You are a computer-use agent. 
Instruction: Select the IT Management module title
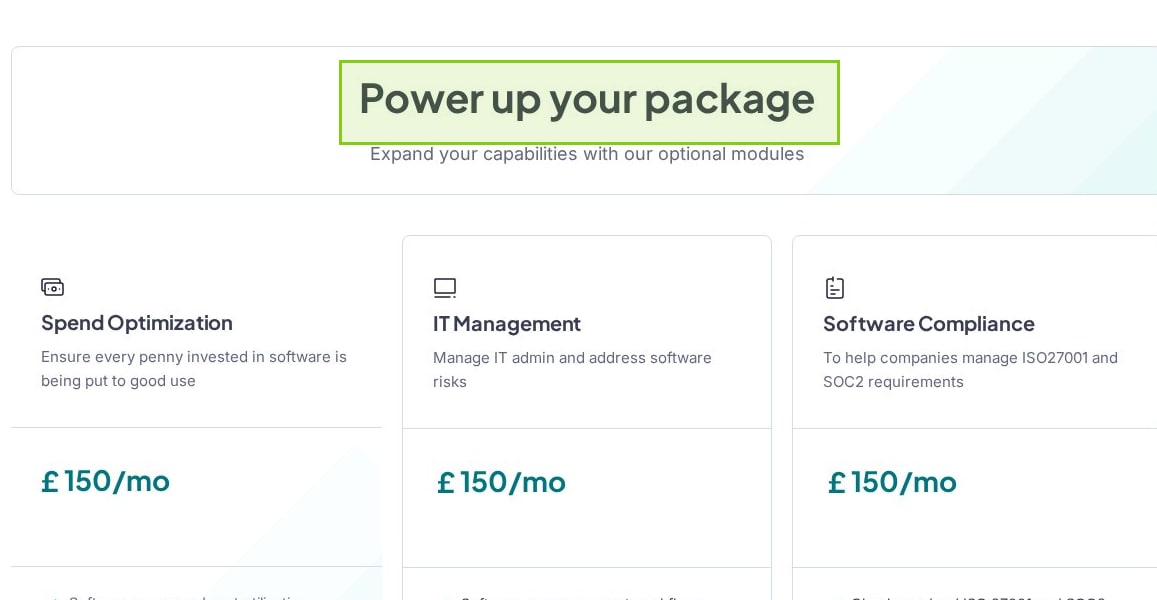coord(507,324)
